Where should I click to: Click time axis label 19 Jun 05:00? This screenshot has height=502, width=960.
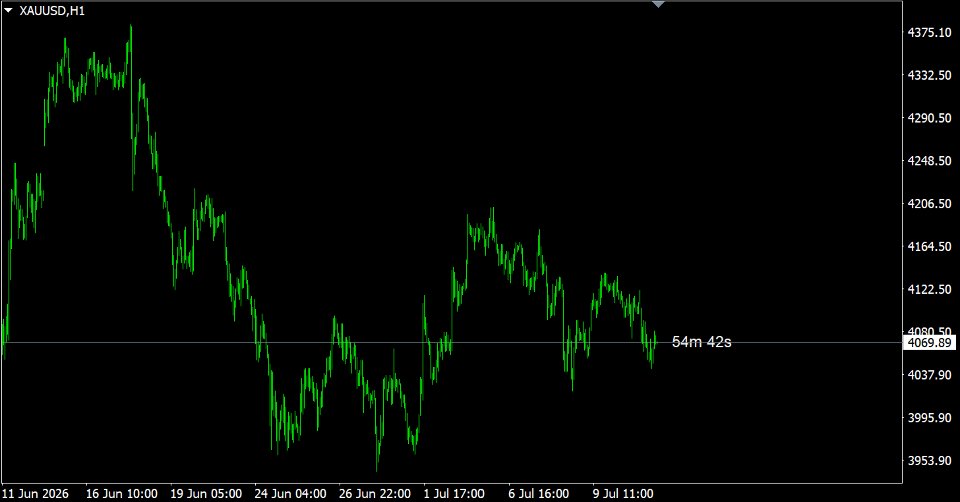click(x=206, y=493)
